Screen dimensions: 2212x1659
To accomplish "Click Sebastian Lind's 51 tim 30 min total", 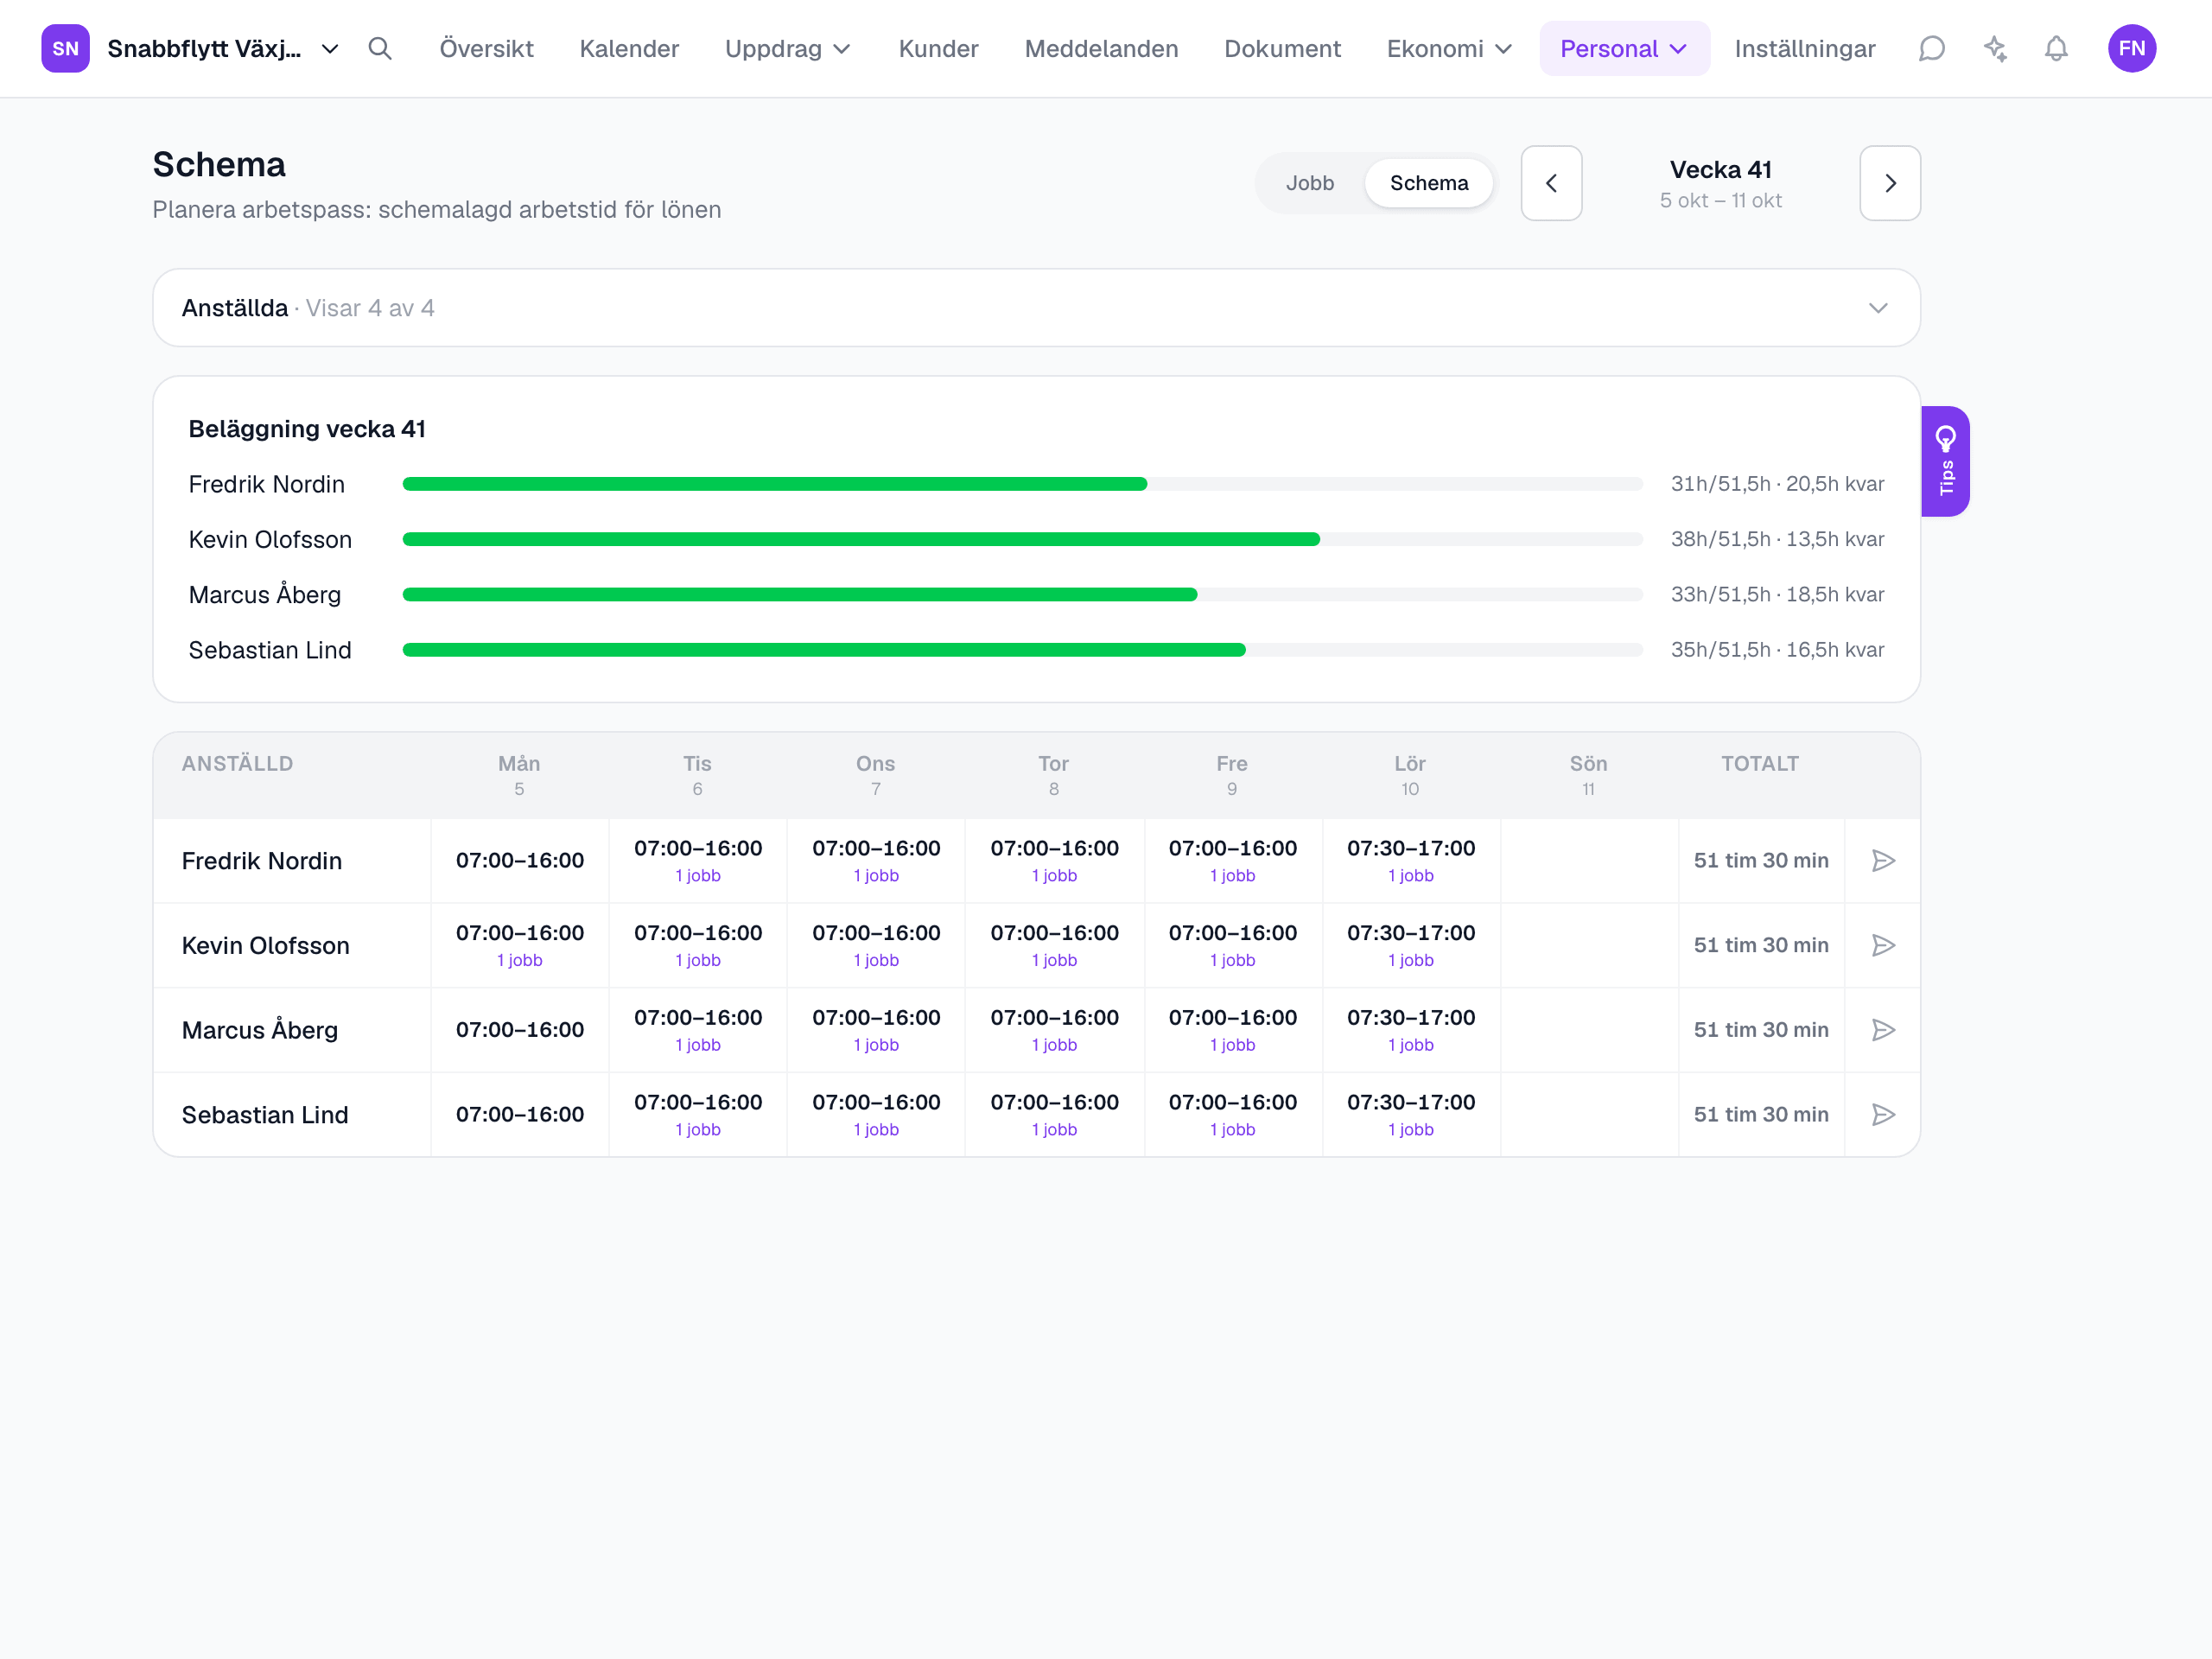I will [x=1760, y=1114].
